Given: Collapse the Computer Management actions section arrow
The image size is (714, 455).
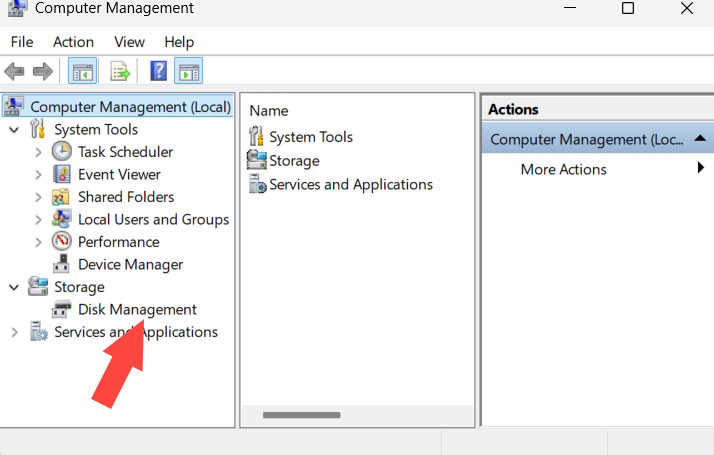Looking at the screenshot, I should 700,138.
